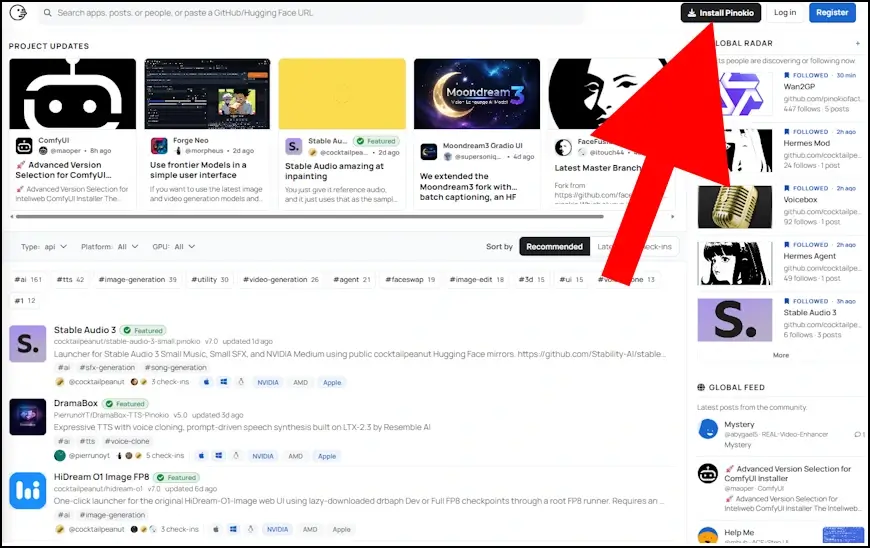Click the HiDream O1 Image FP8 app icon
870x548 pixels.
pyautogui.click(x=28, y=491)
